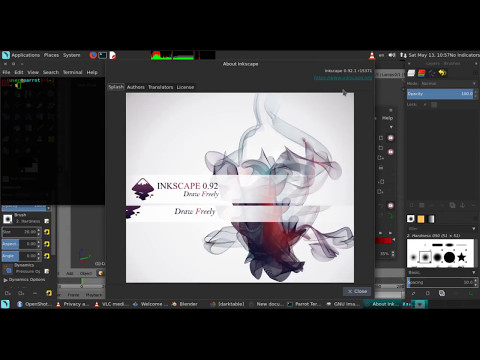The image size is (480, 360).
Task: Toggle lock alpha channel checkbox
Action: click(x=434, y=105)
